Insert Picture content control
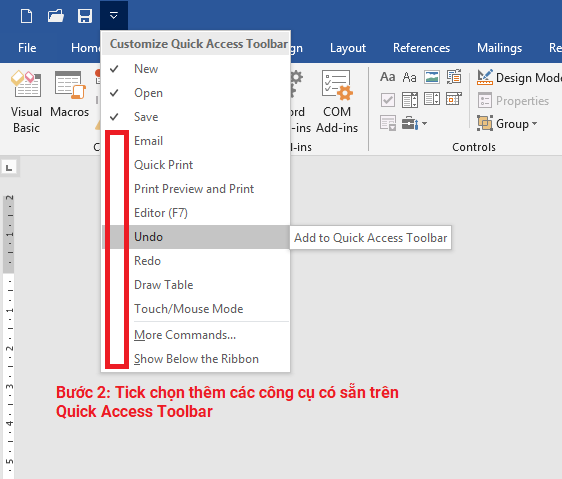562x479 pixels. click(x=432, y=77)
